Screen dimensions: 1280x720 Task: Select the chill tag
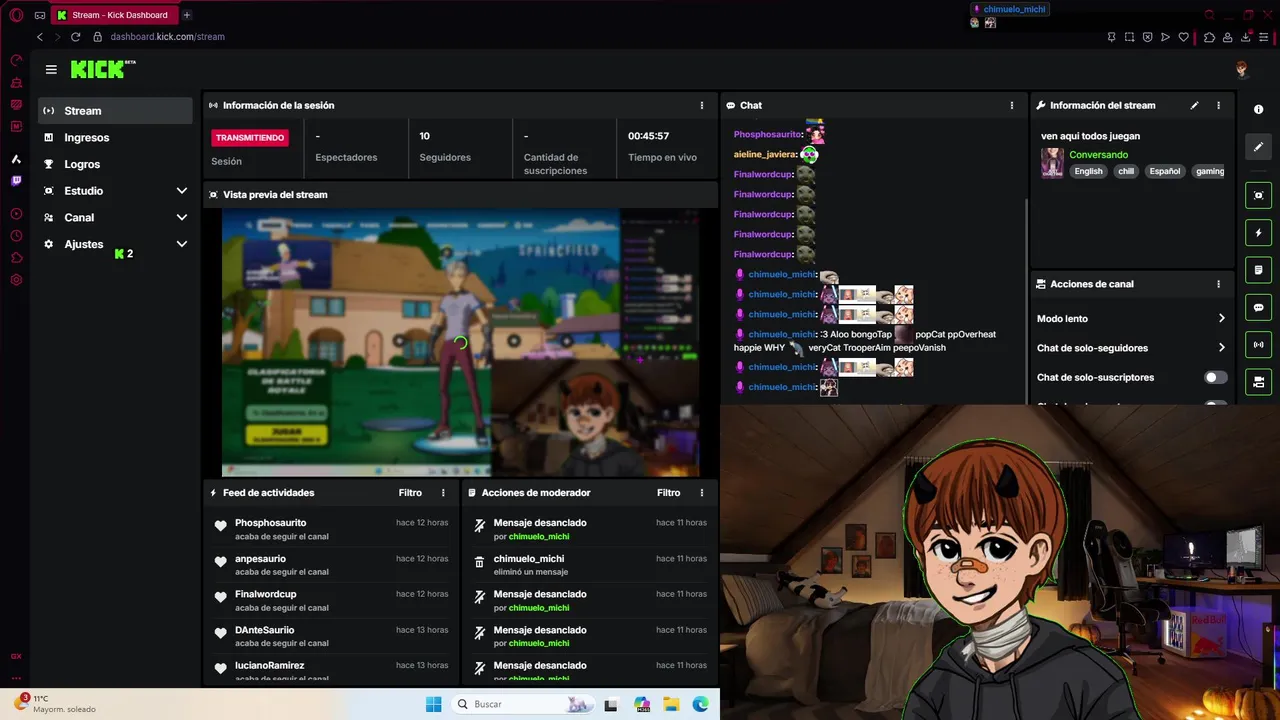1126,171
